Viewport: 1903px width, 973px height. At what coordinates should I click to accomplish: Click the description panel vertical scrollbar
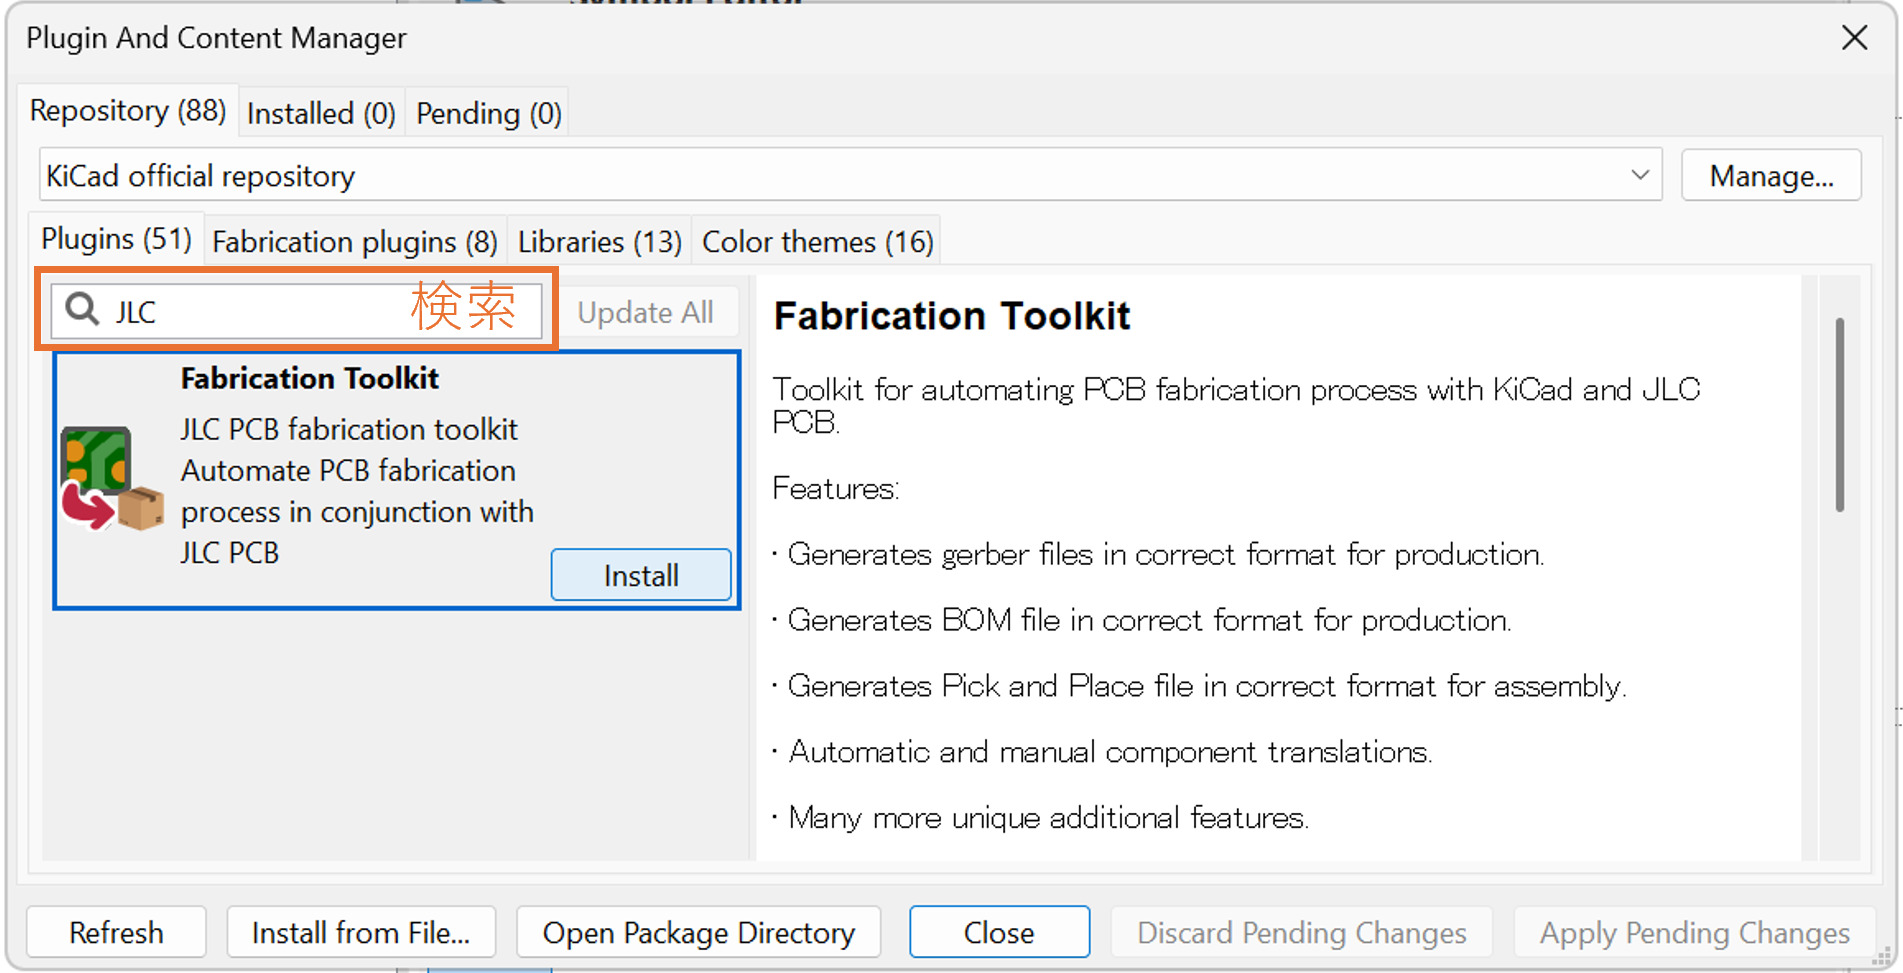[x=1839, y=414]
